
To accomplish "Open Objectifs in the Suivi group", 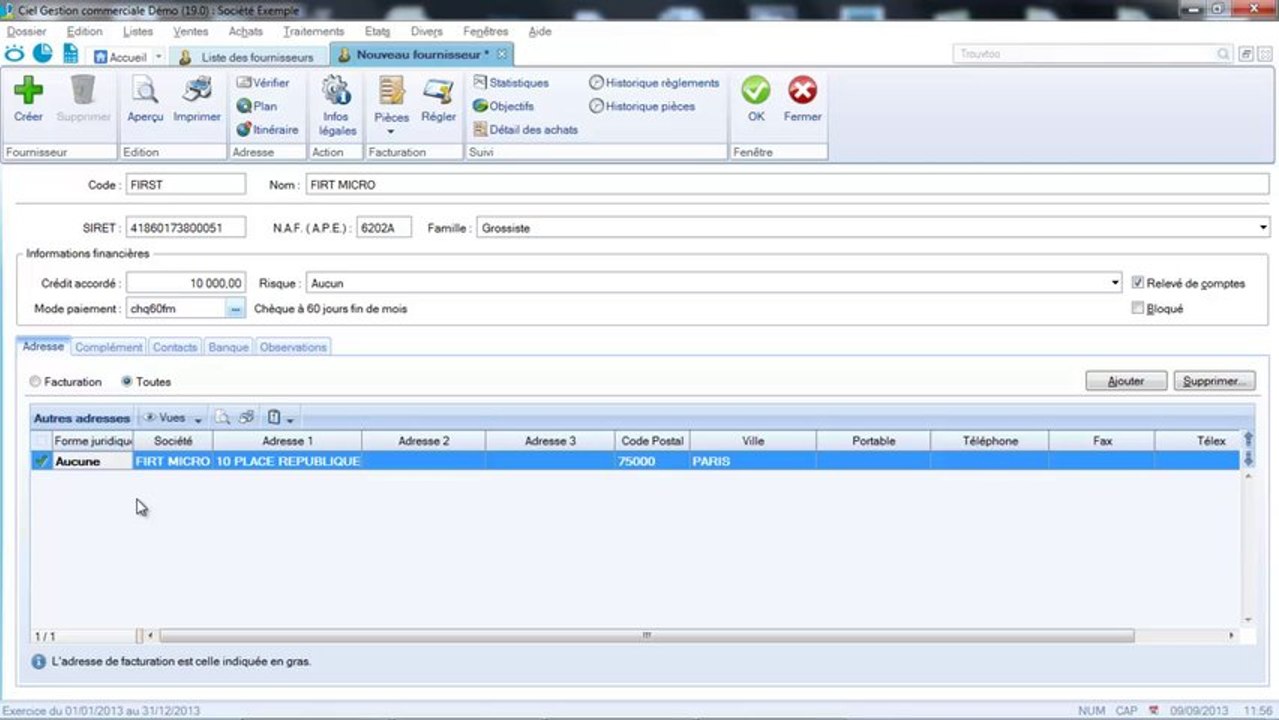I will 503,106.
